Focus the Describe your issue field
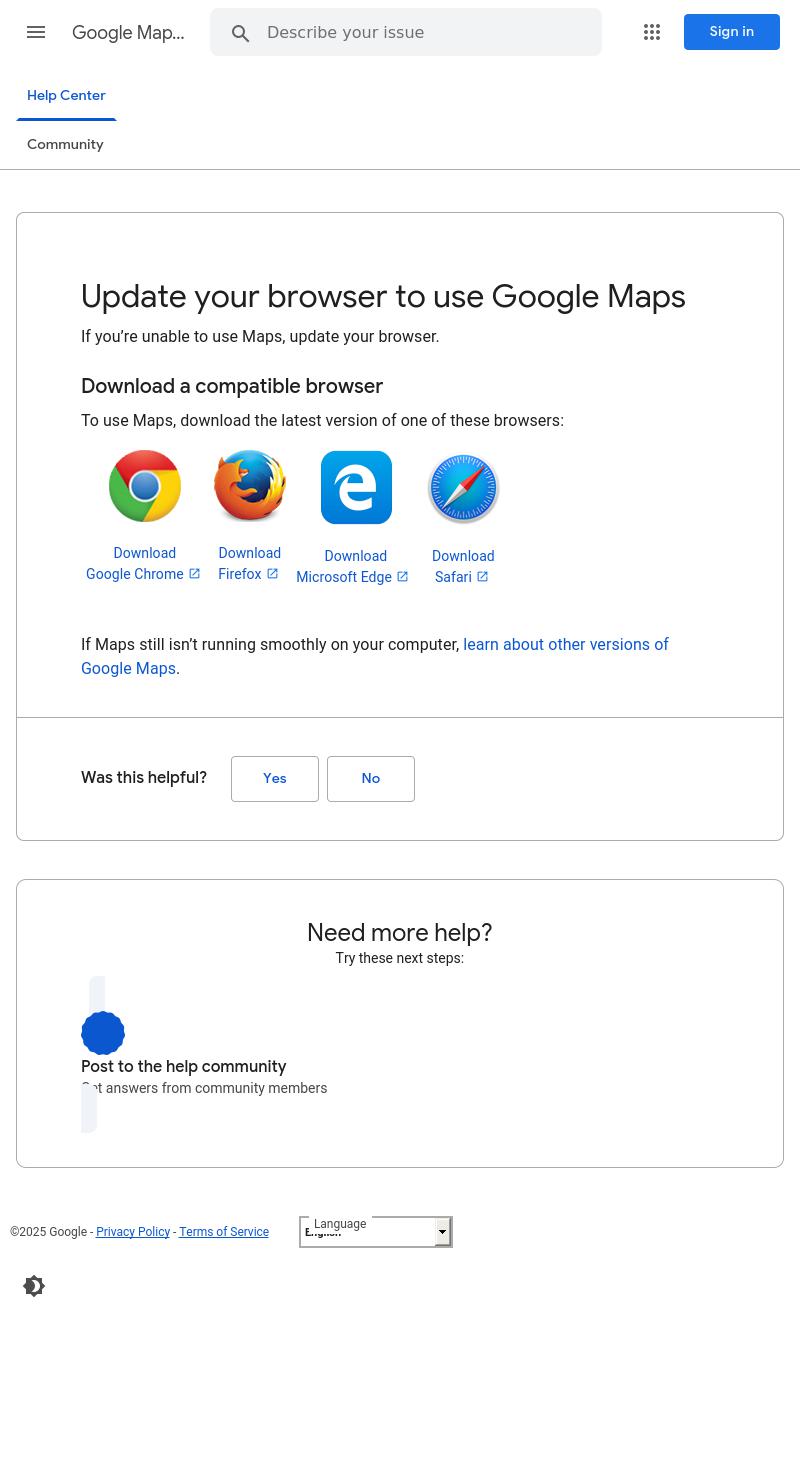 click(x=427, y=33)
